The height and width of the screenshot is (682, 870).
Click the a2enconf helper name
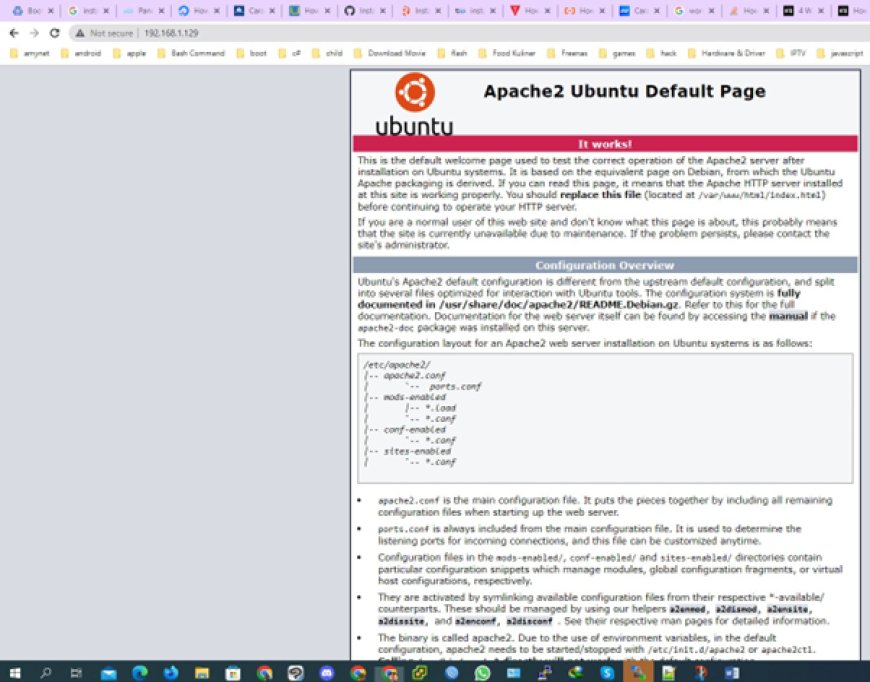[476, 621]
